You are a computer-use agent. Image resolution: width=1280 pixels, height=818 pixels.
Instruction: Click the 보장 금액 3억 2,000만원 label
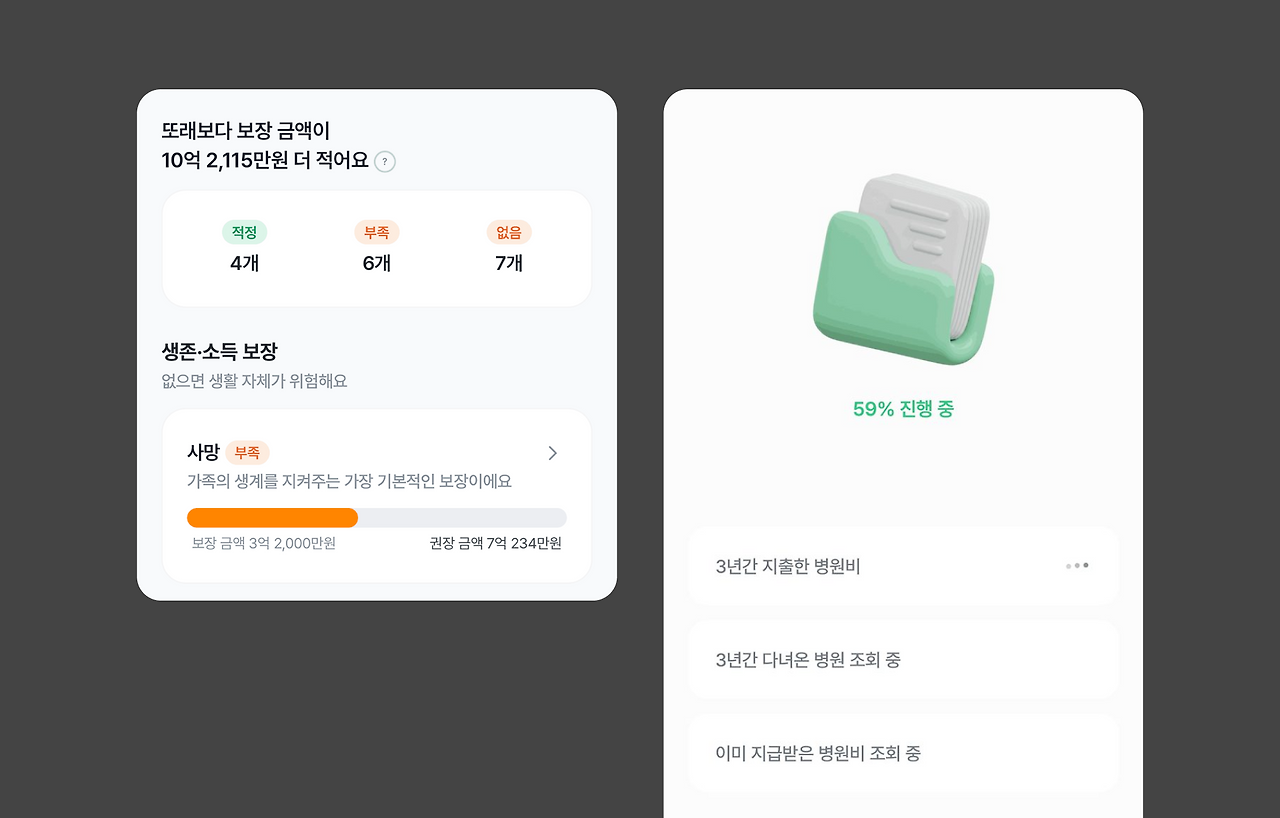click(x=264, y=544)
